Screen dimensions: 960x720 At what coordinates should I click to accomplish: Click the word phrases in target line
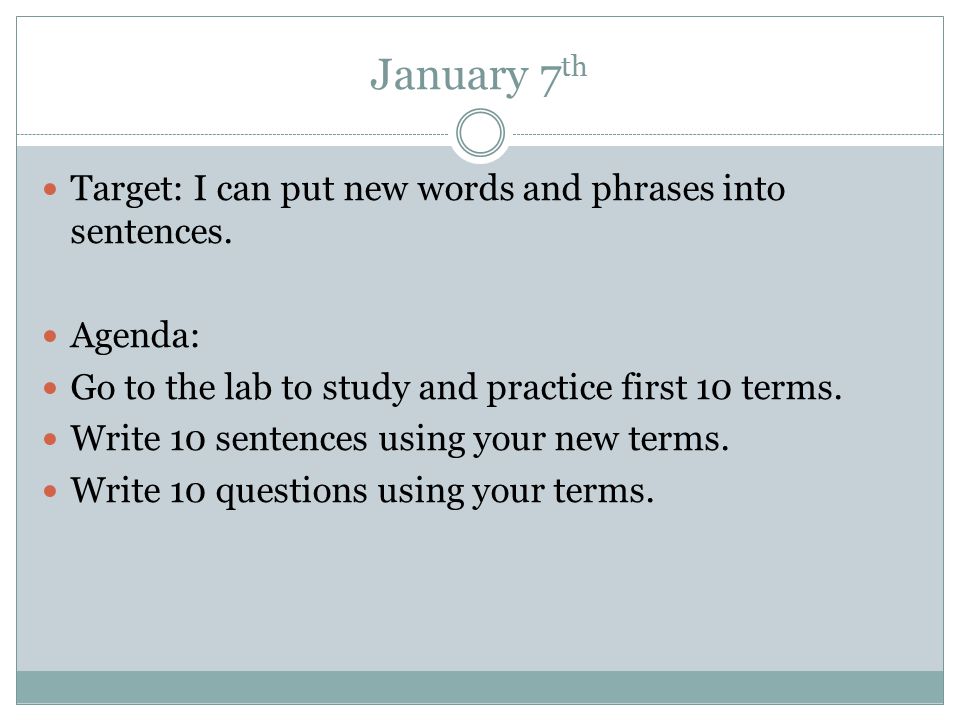click(x=652, y=189)
